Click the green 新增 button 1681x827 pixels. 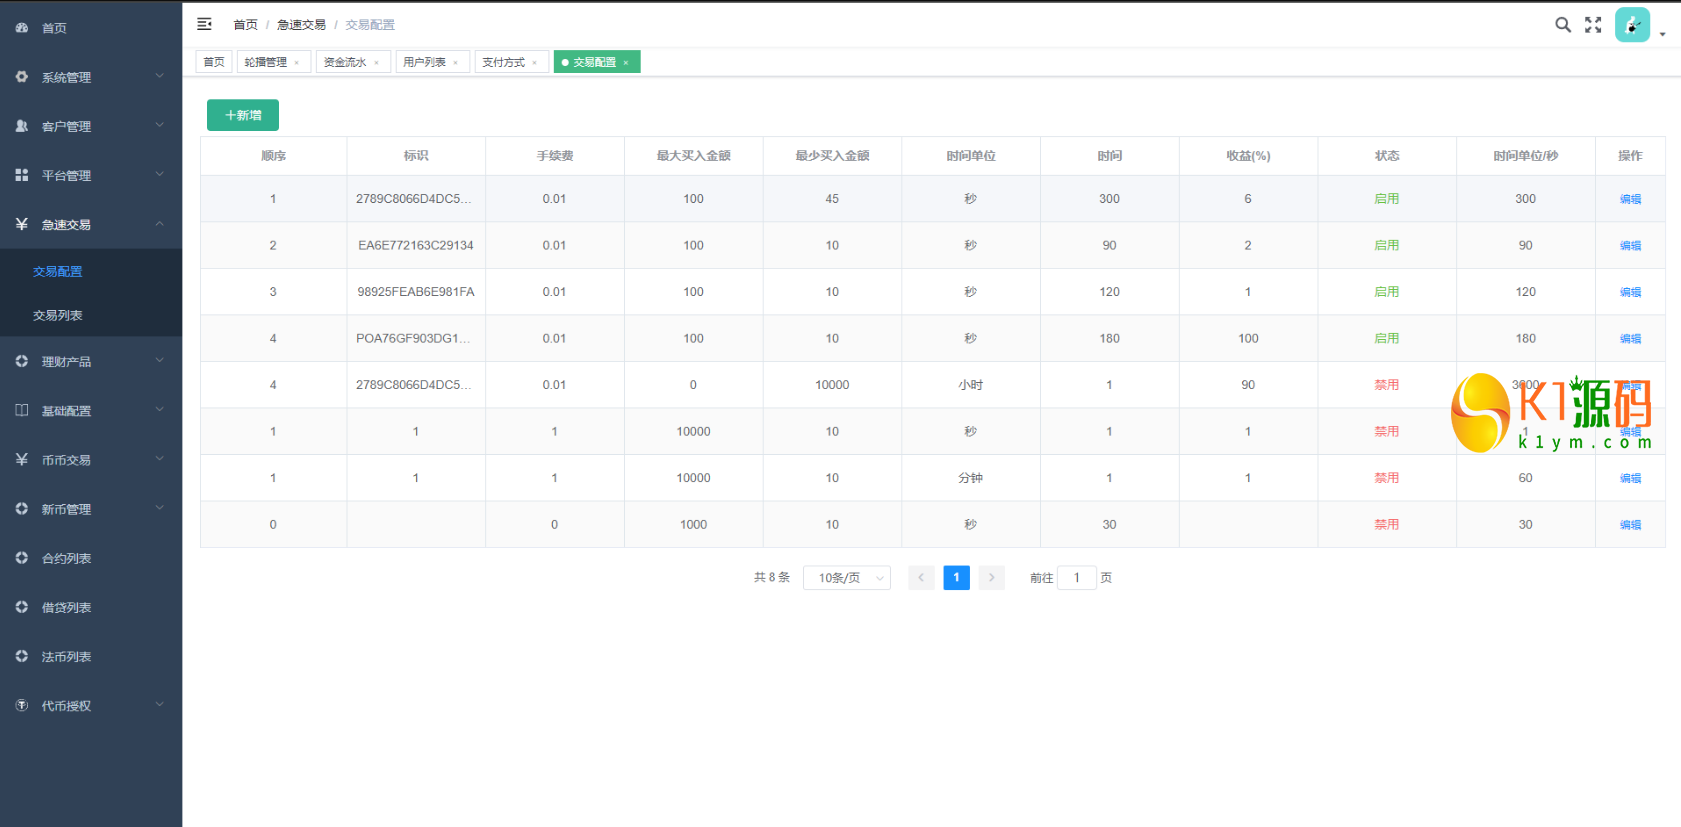pyautogui.click(x=243, y=115)
